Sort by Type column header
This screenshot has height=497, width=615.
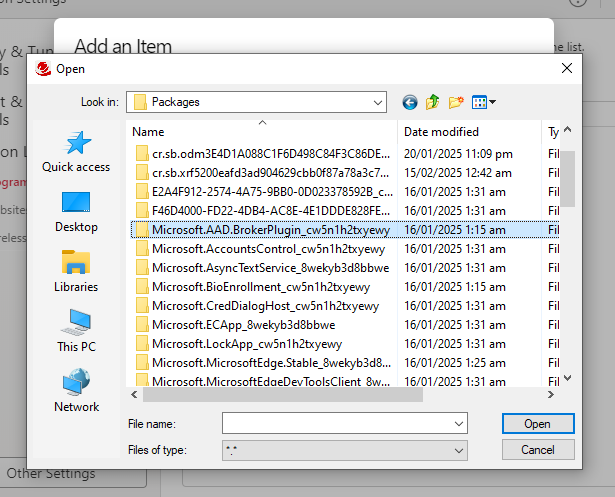[x=551, y=132]
